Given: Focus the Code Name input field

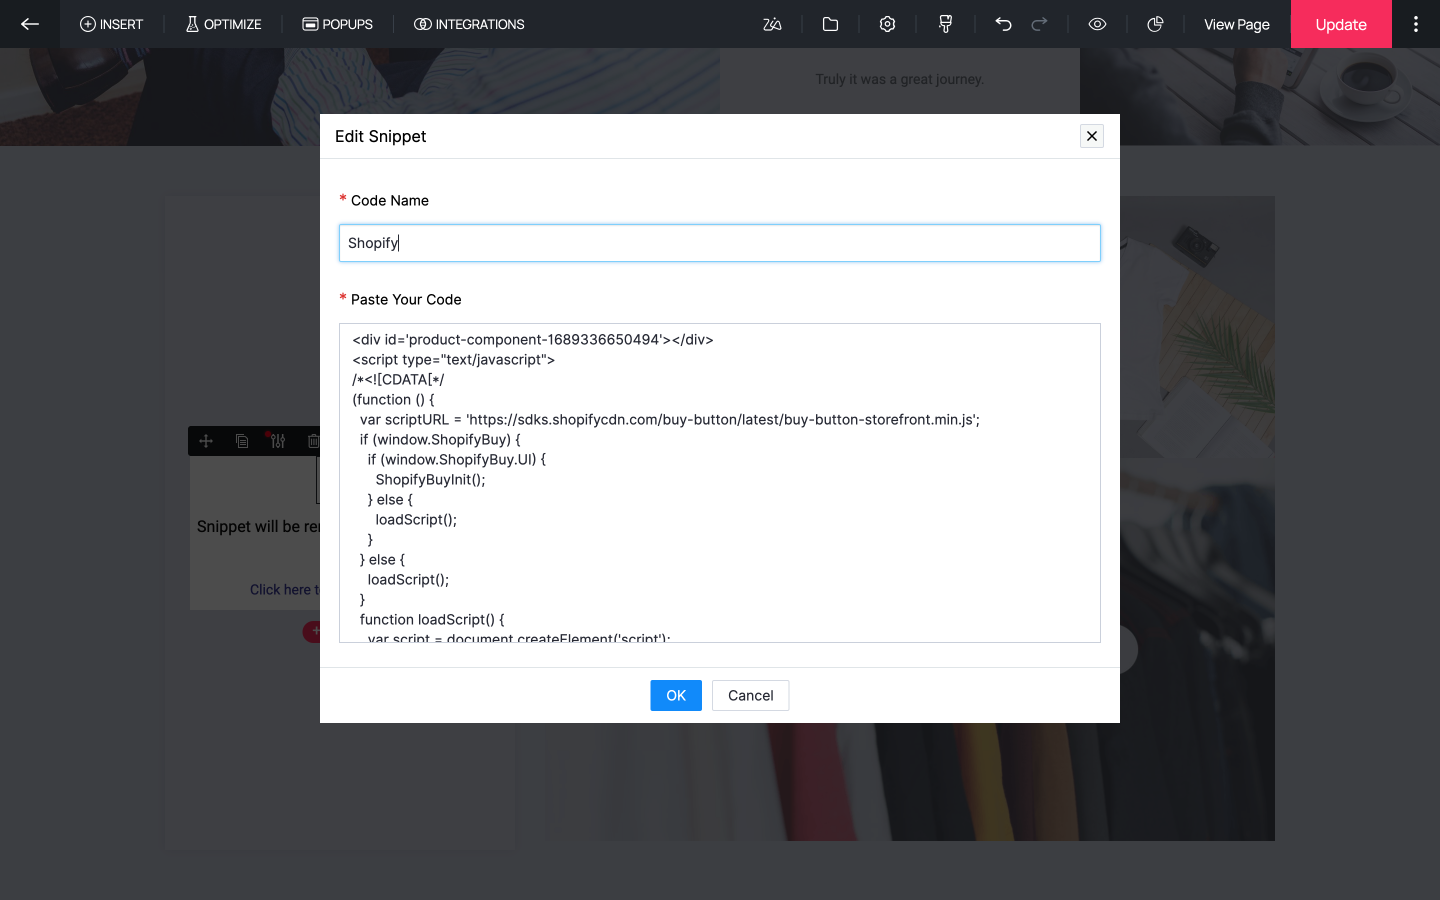Looking at the screenshot, I should pyautogui.click(x=720, y=243).
